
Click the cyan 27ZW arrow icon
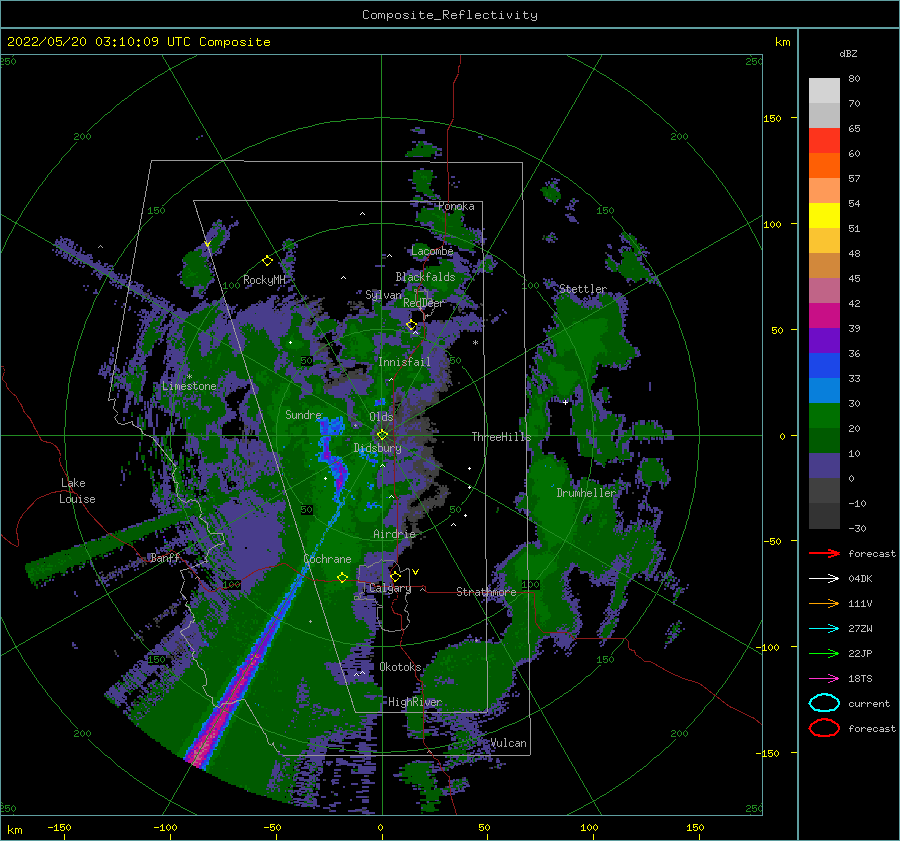click(824, 629)
